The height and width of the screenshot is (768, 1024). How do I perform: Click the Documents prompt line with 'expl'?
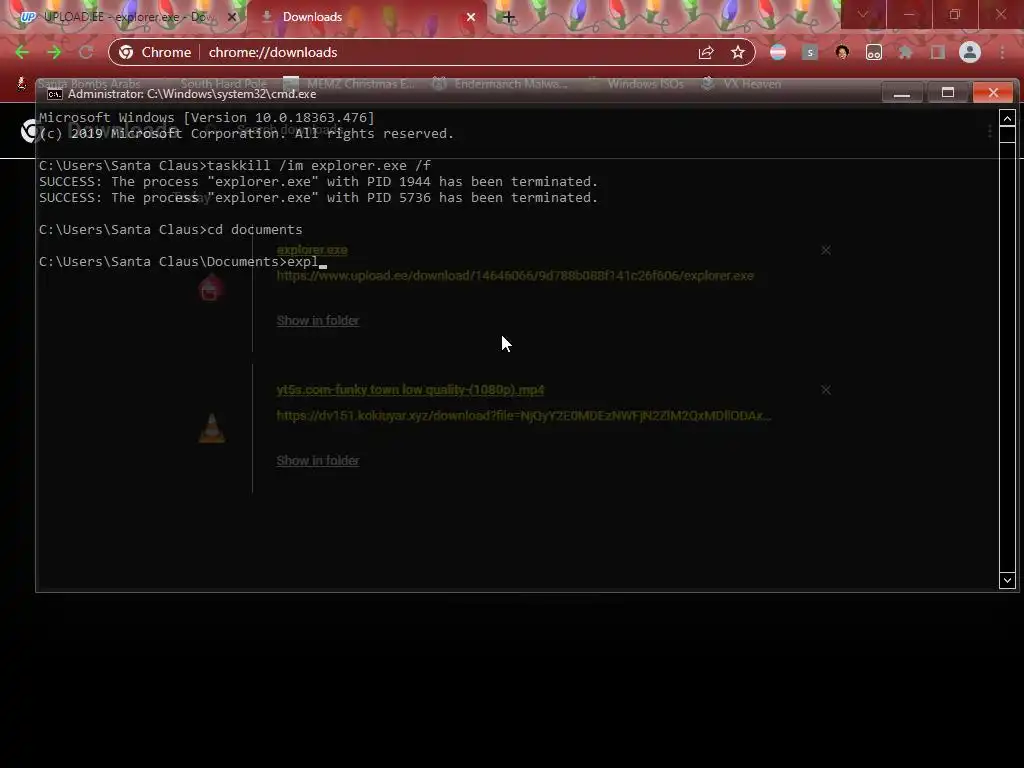pyautogui.click(x=182, y=262)
